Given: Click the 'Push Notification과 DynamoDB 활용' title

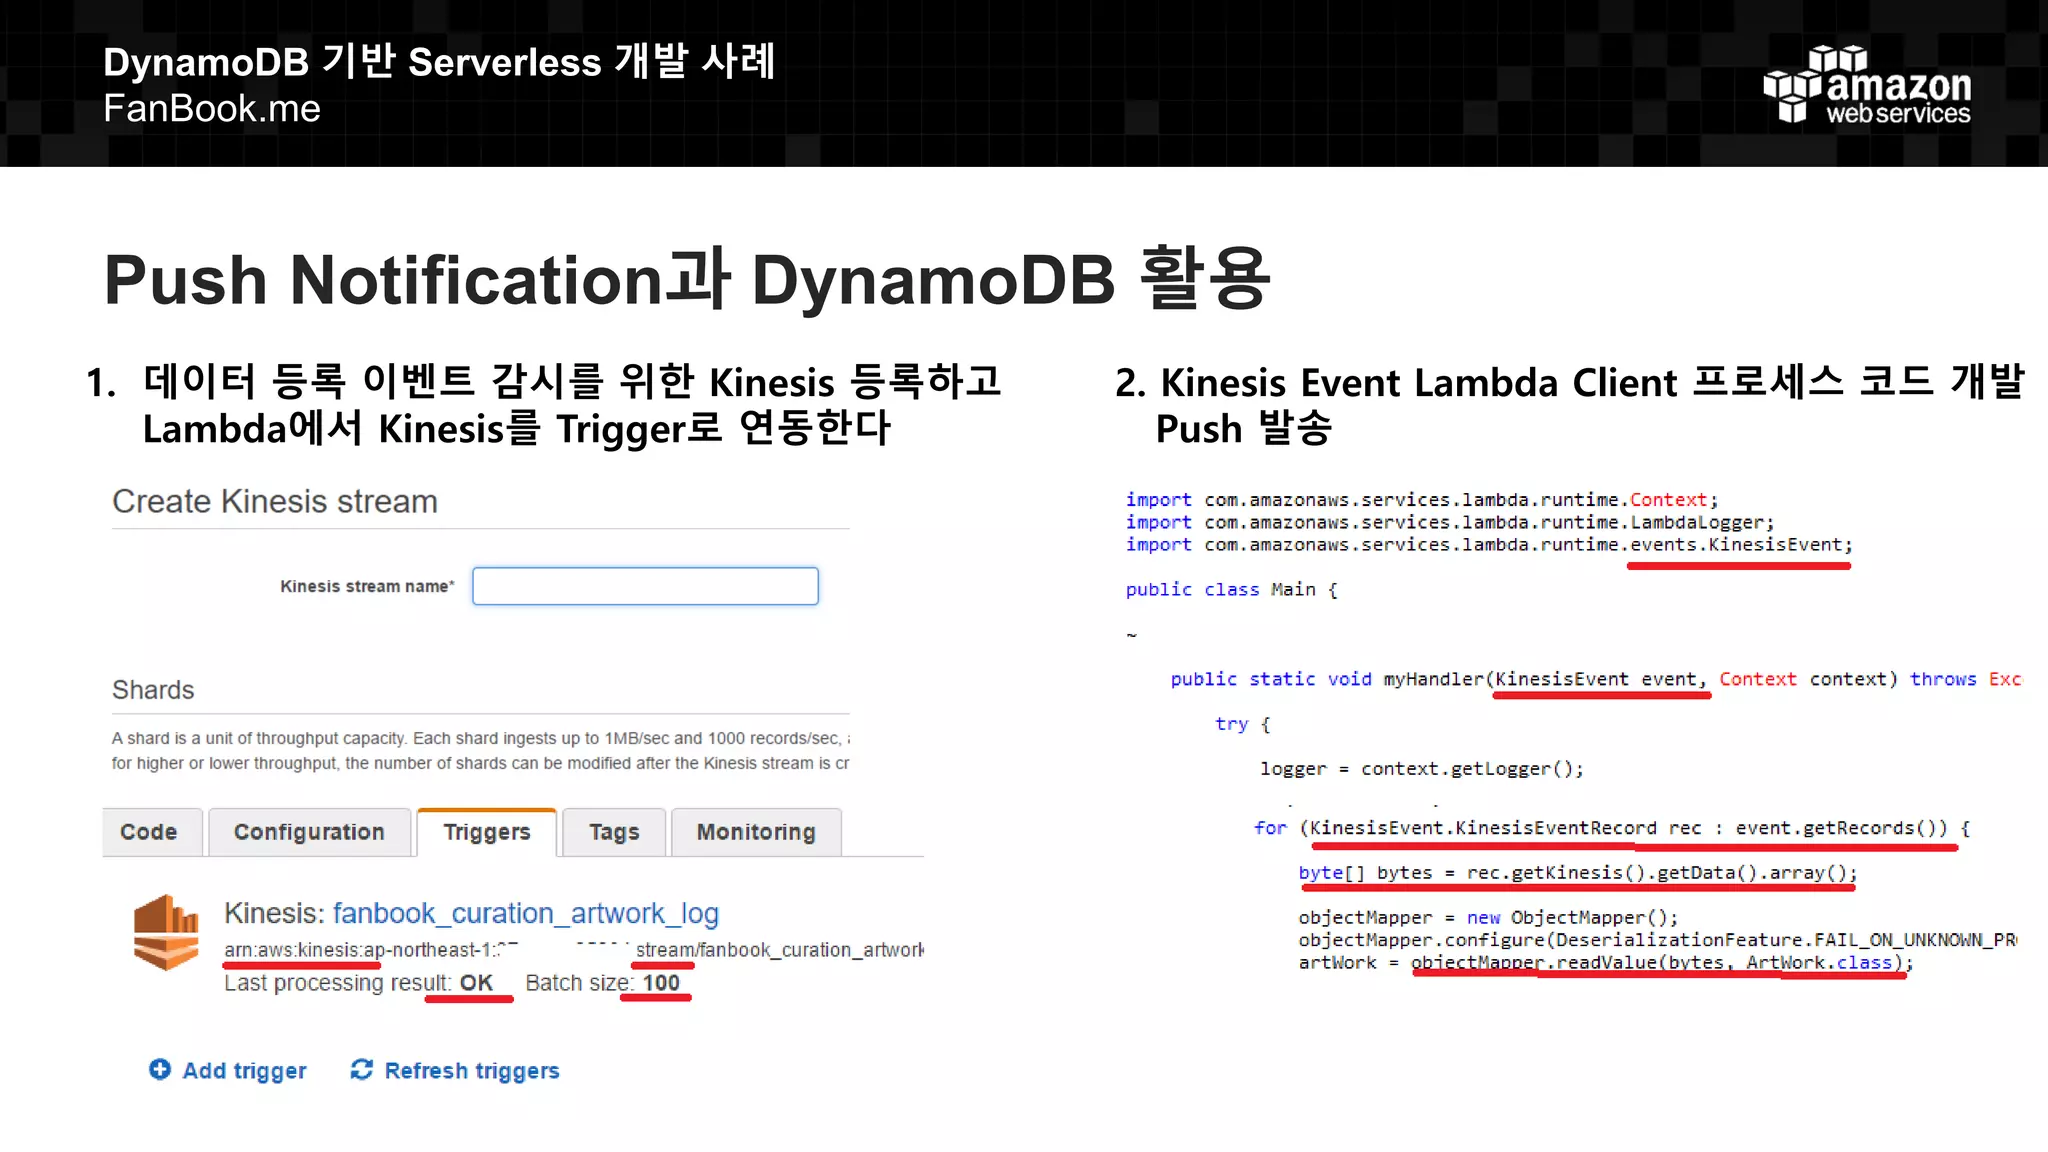Looking at the screenshot, I should click(x=687, y=279).
